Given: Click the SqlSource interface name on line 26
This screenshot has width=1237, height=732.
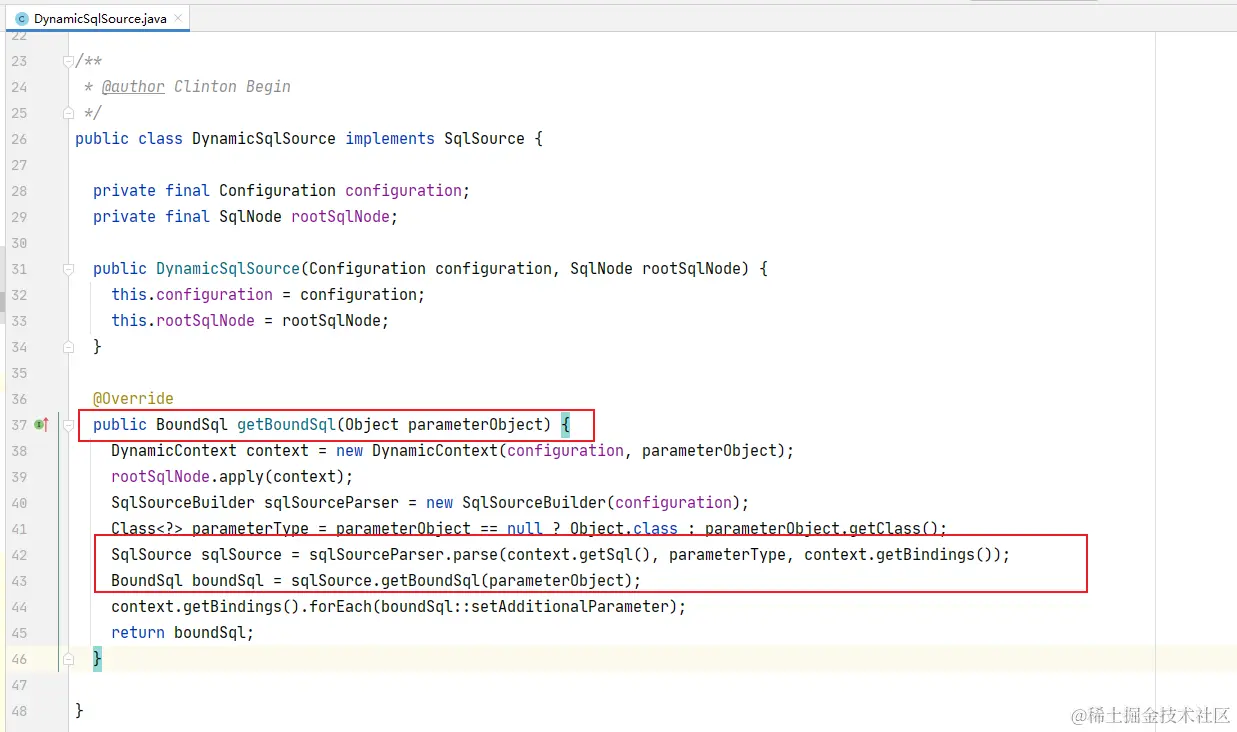Looking at the screenshot, I should 484,139.
